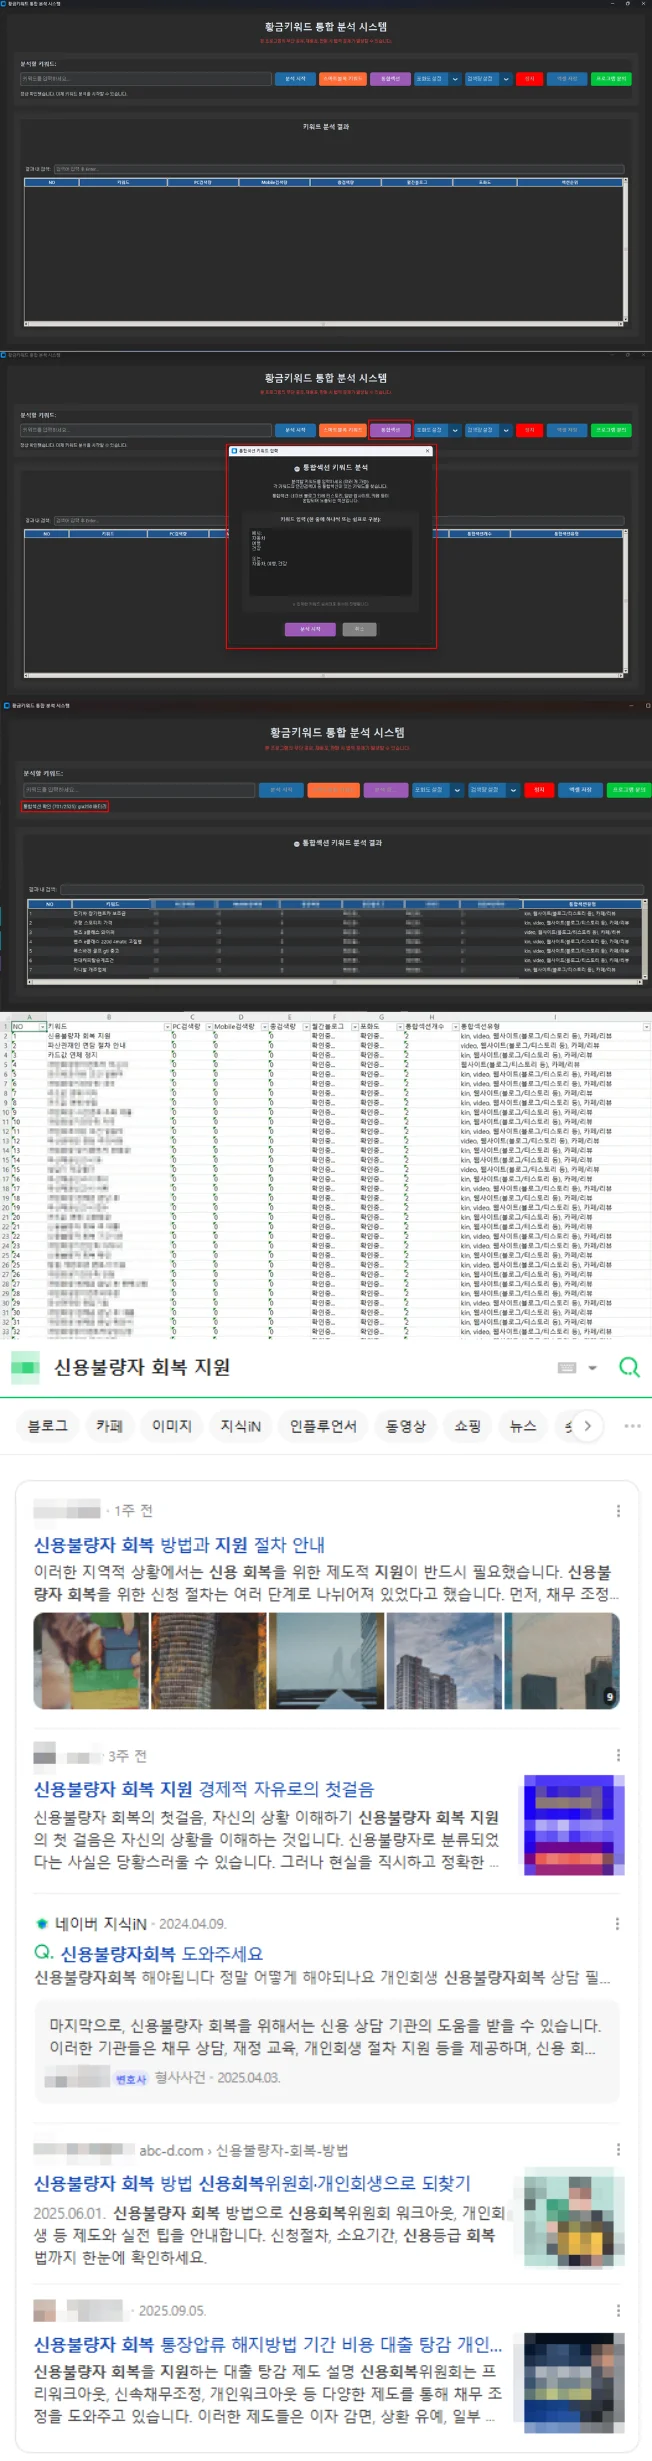
Task: Open '신용회복위원회·개인회생으로 되찾기' result link
Action: (252, 2183)
